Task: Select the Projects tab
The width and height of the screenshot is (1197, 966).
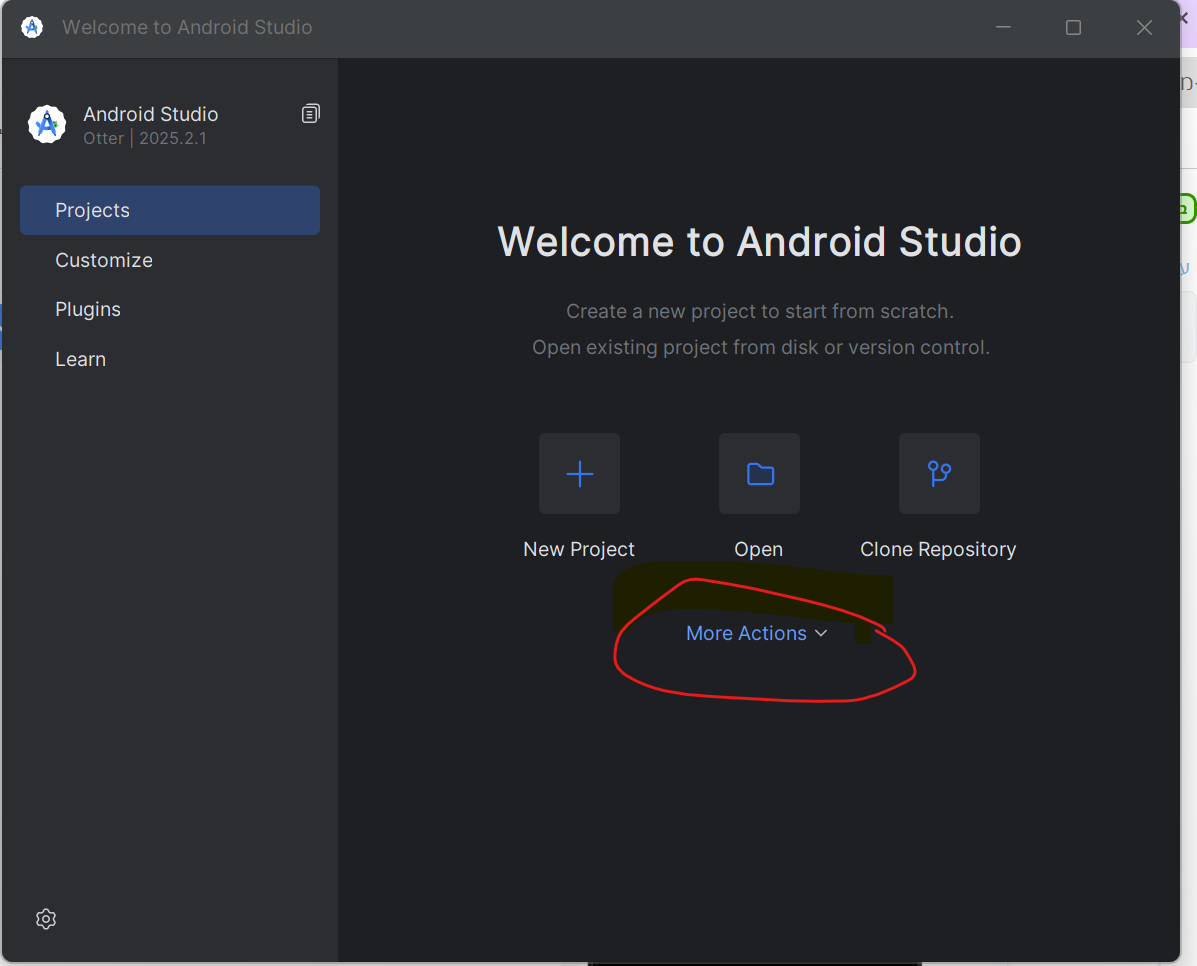Action: [170, 210]
